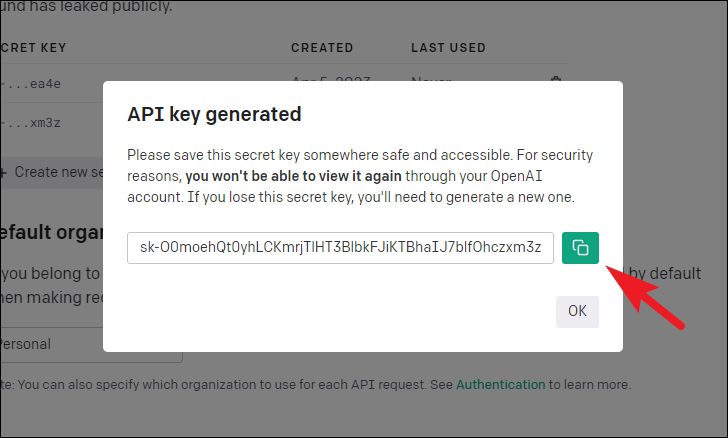The image size is (728, 438).
Task: Click the plus icon beside Create new
Action: coord(3,173)
